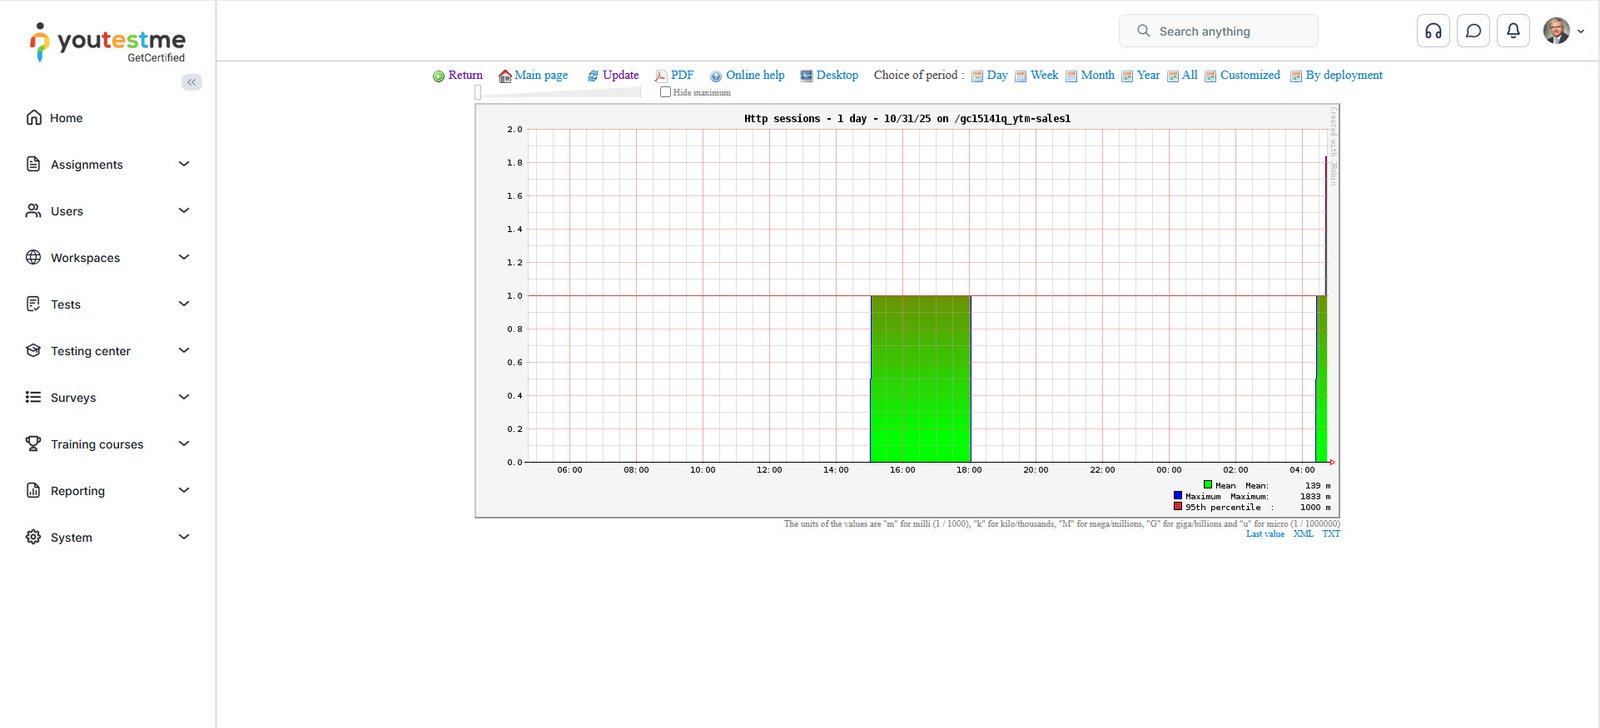Click the headset support icon
This screenshot has height=728, width=1600.
[x=1433, y=31]
